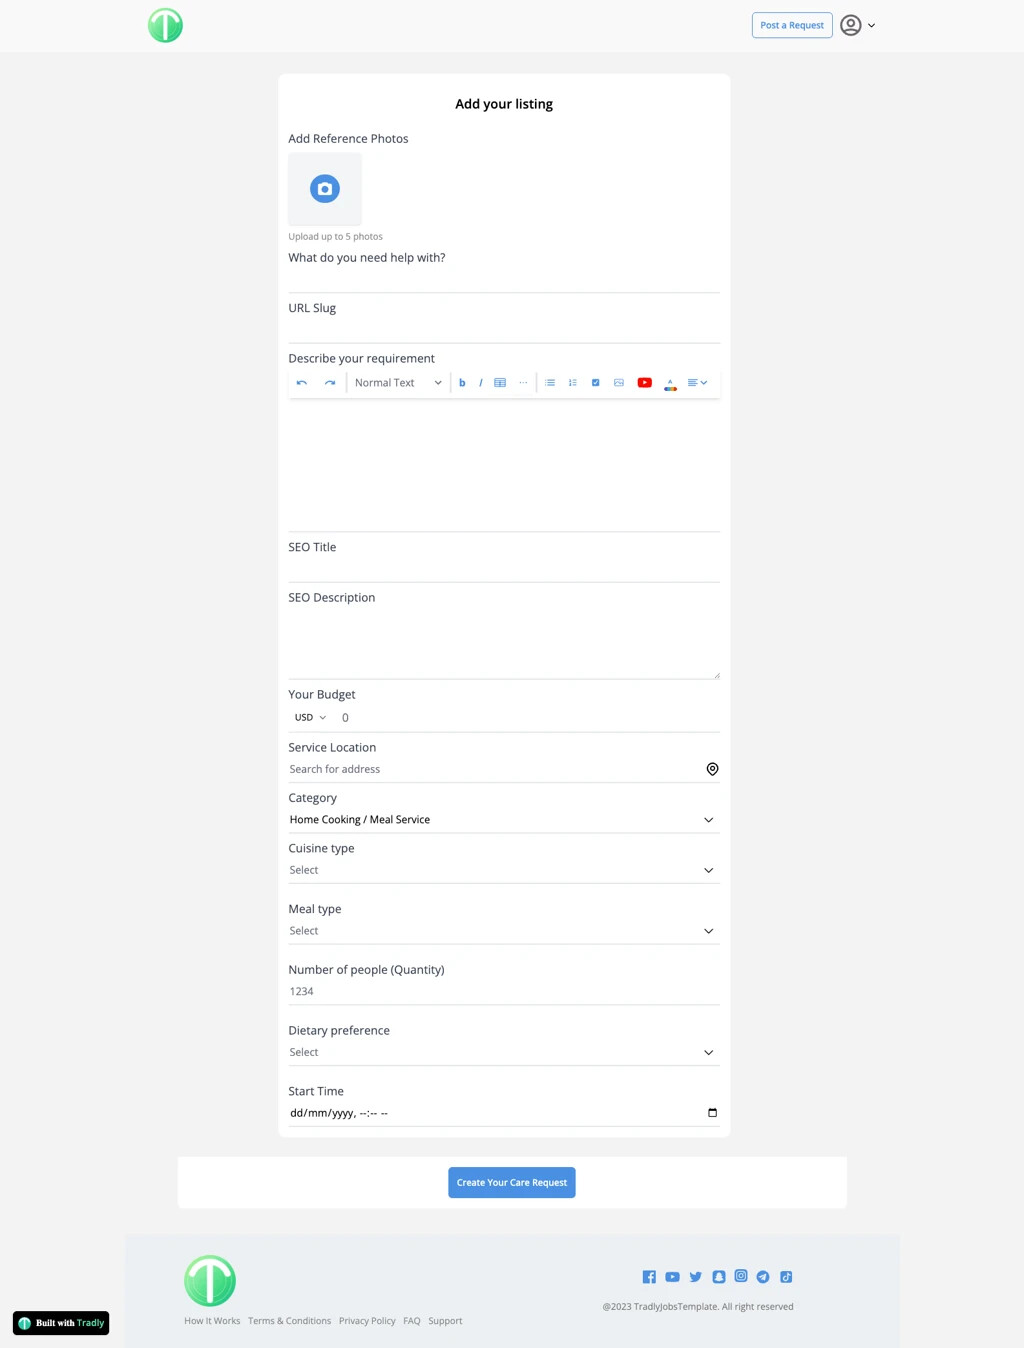Open the Normal Text style dropdown
This screenshot has height=1348, width=1024.
(398, 383)
